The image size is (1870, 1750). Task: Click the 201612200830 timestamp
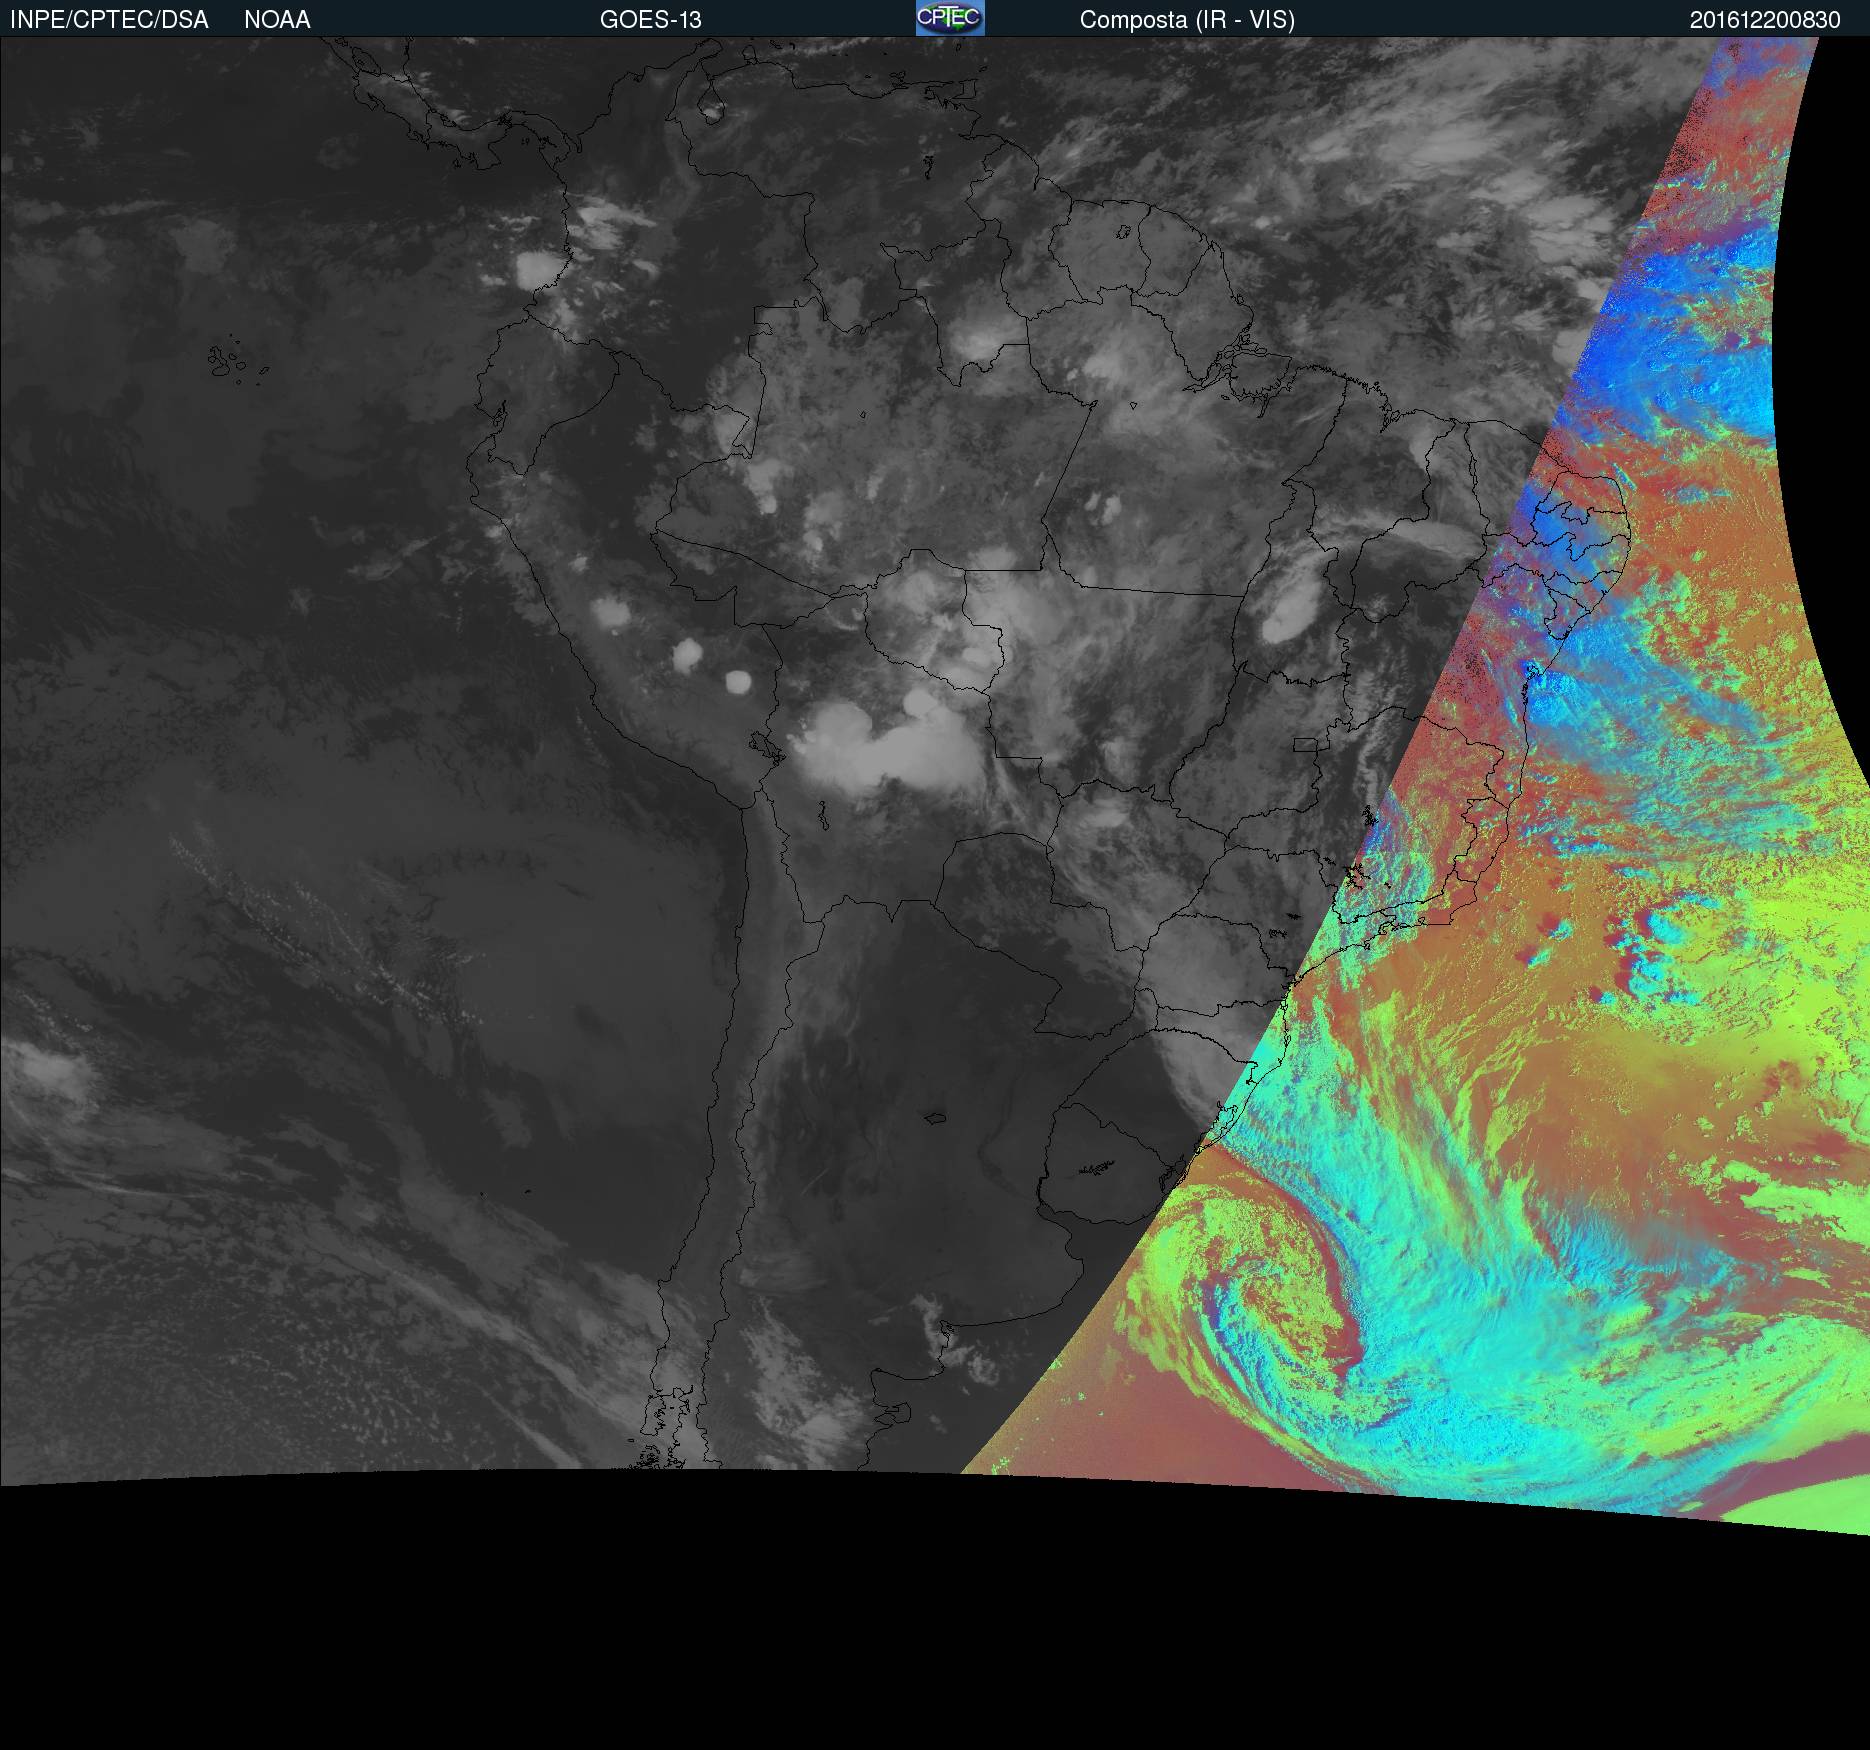[1765, 20]
